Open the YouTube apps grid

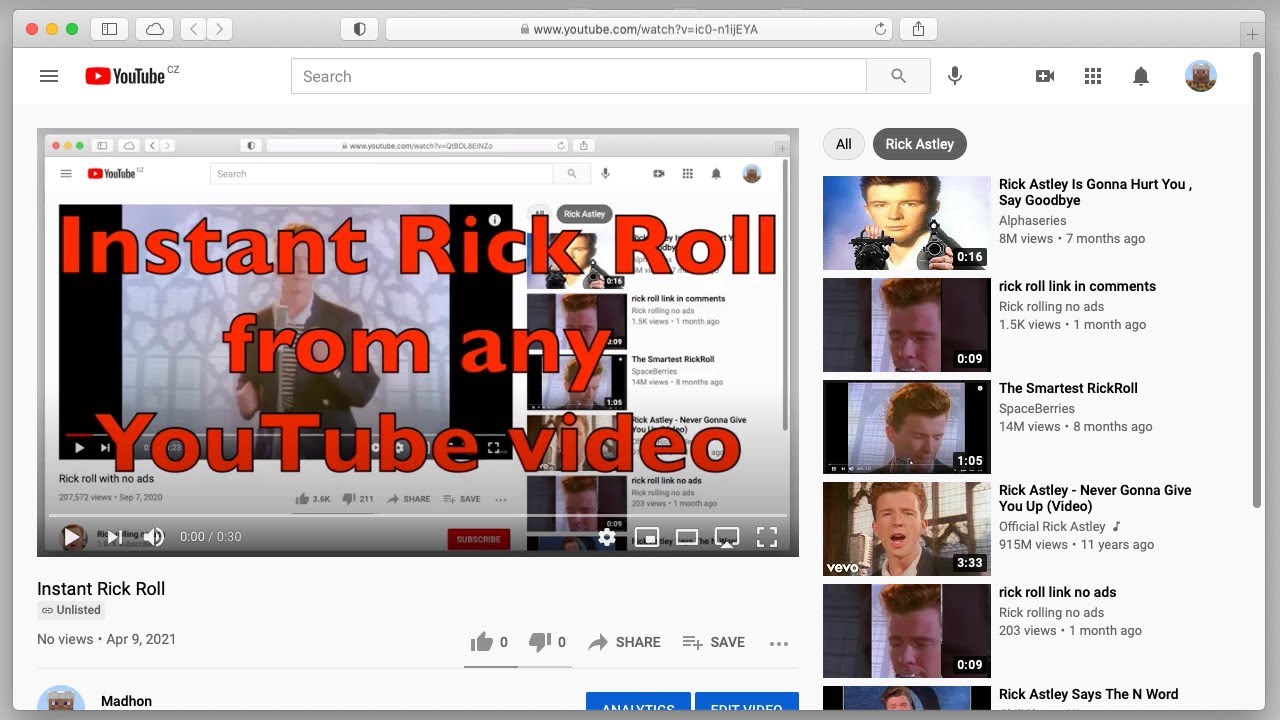coord(1093,76)
